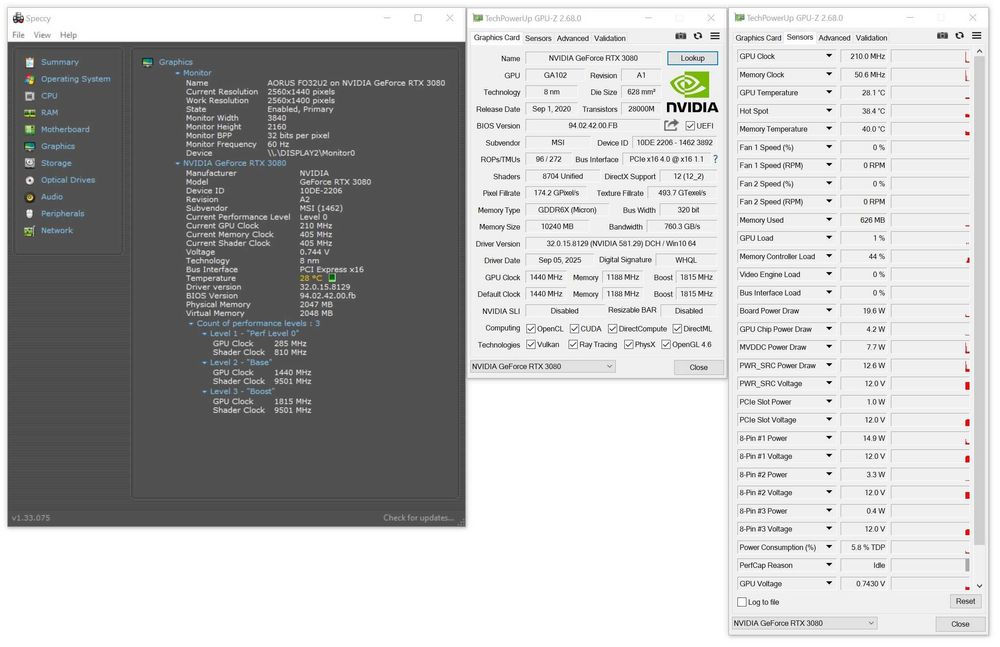
Task: Click the Peripherals mouse icon in Speccy
Action: pos(29,214)
